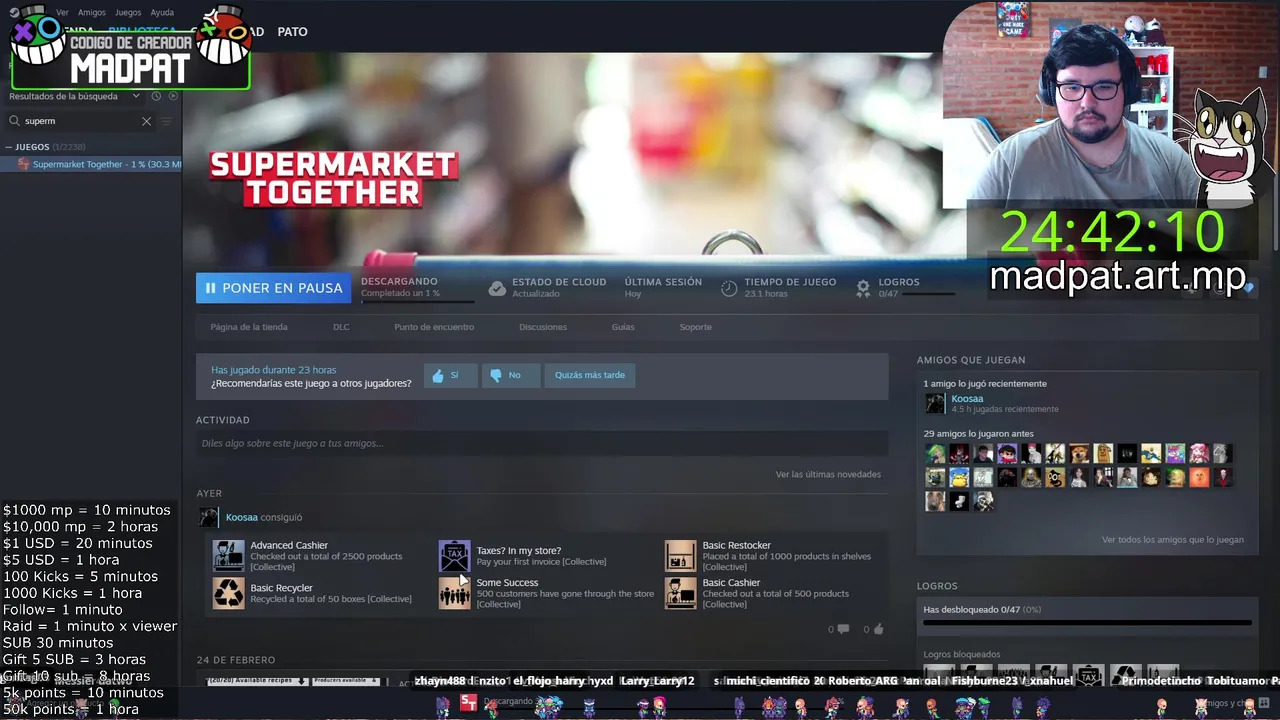
Task: Click the Basic Cashier achievement icon
Action: point(680,593)
